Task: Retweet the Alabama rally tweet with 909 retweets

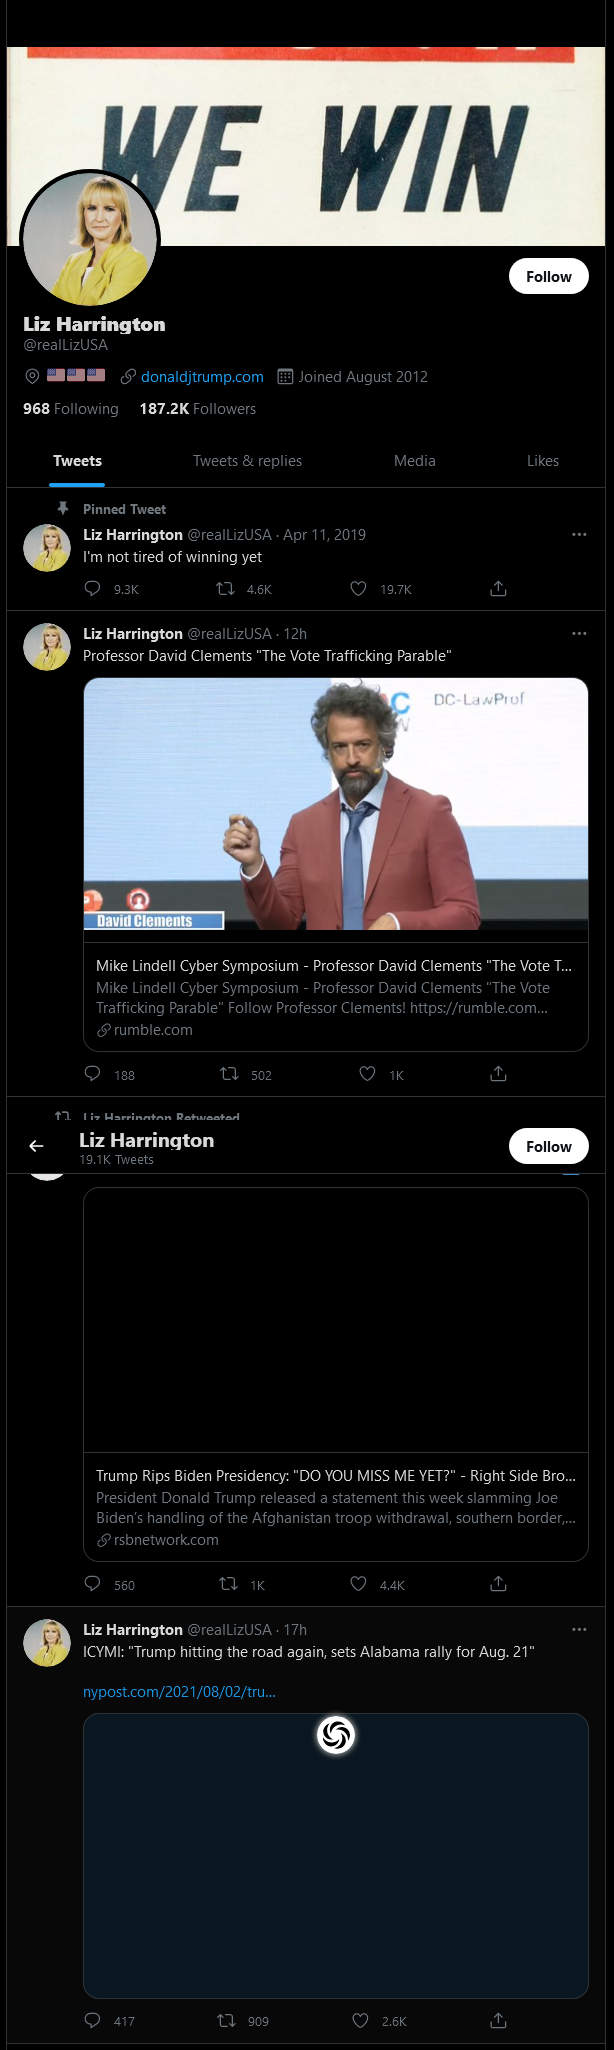Action: tap(227, 2020)
